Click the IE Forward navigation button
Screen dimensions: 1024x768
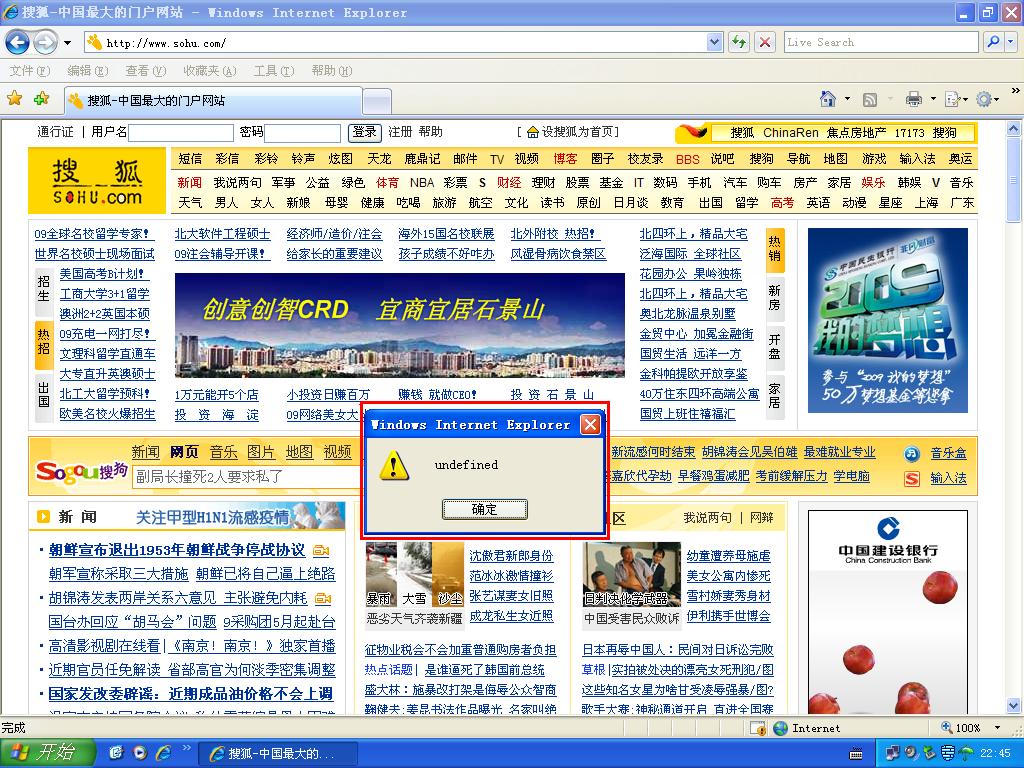tap(45, 43)
